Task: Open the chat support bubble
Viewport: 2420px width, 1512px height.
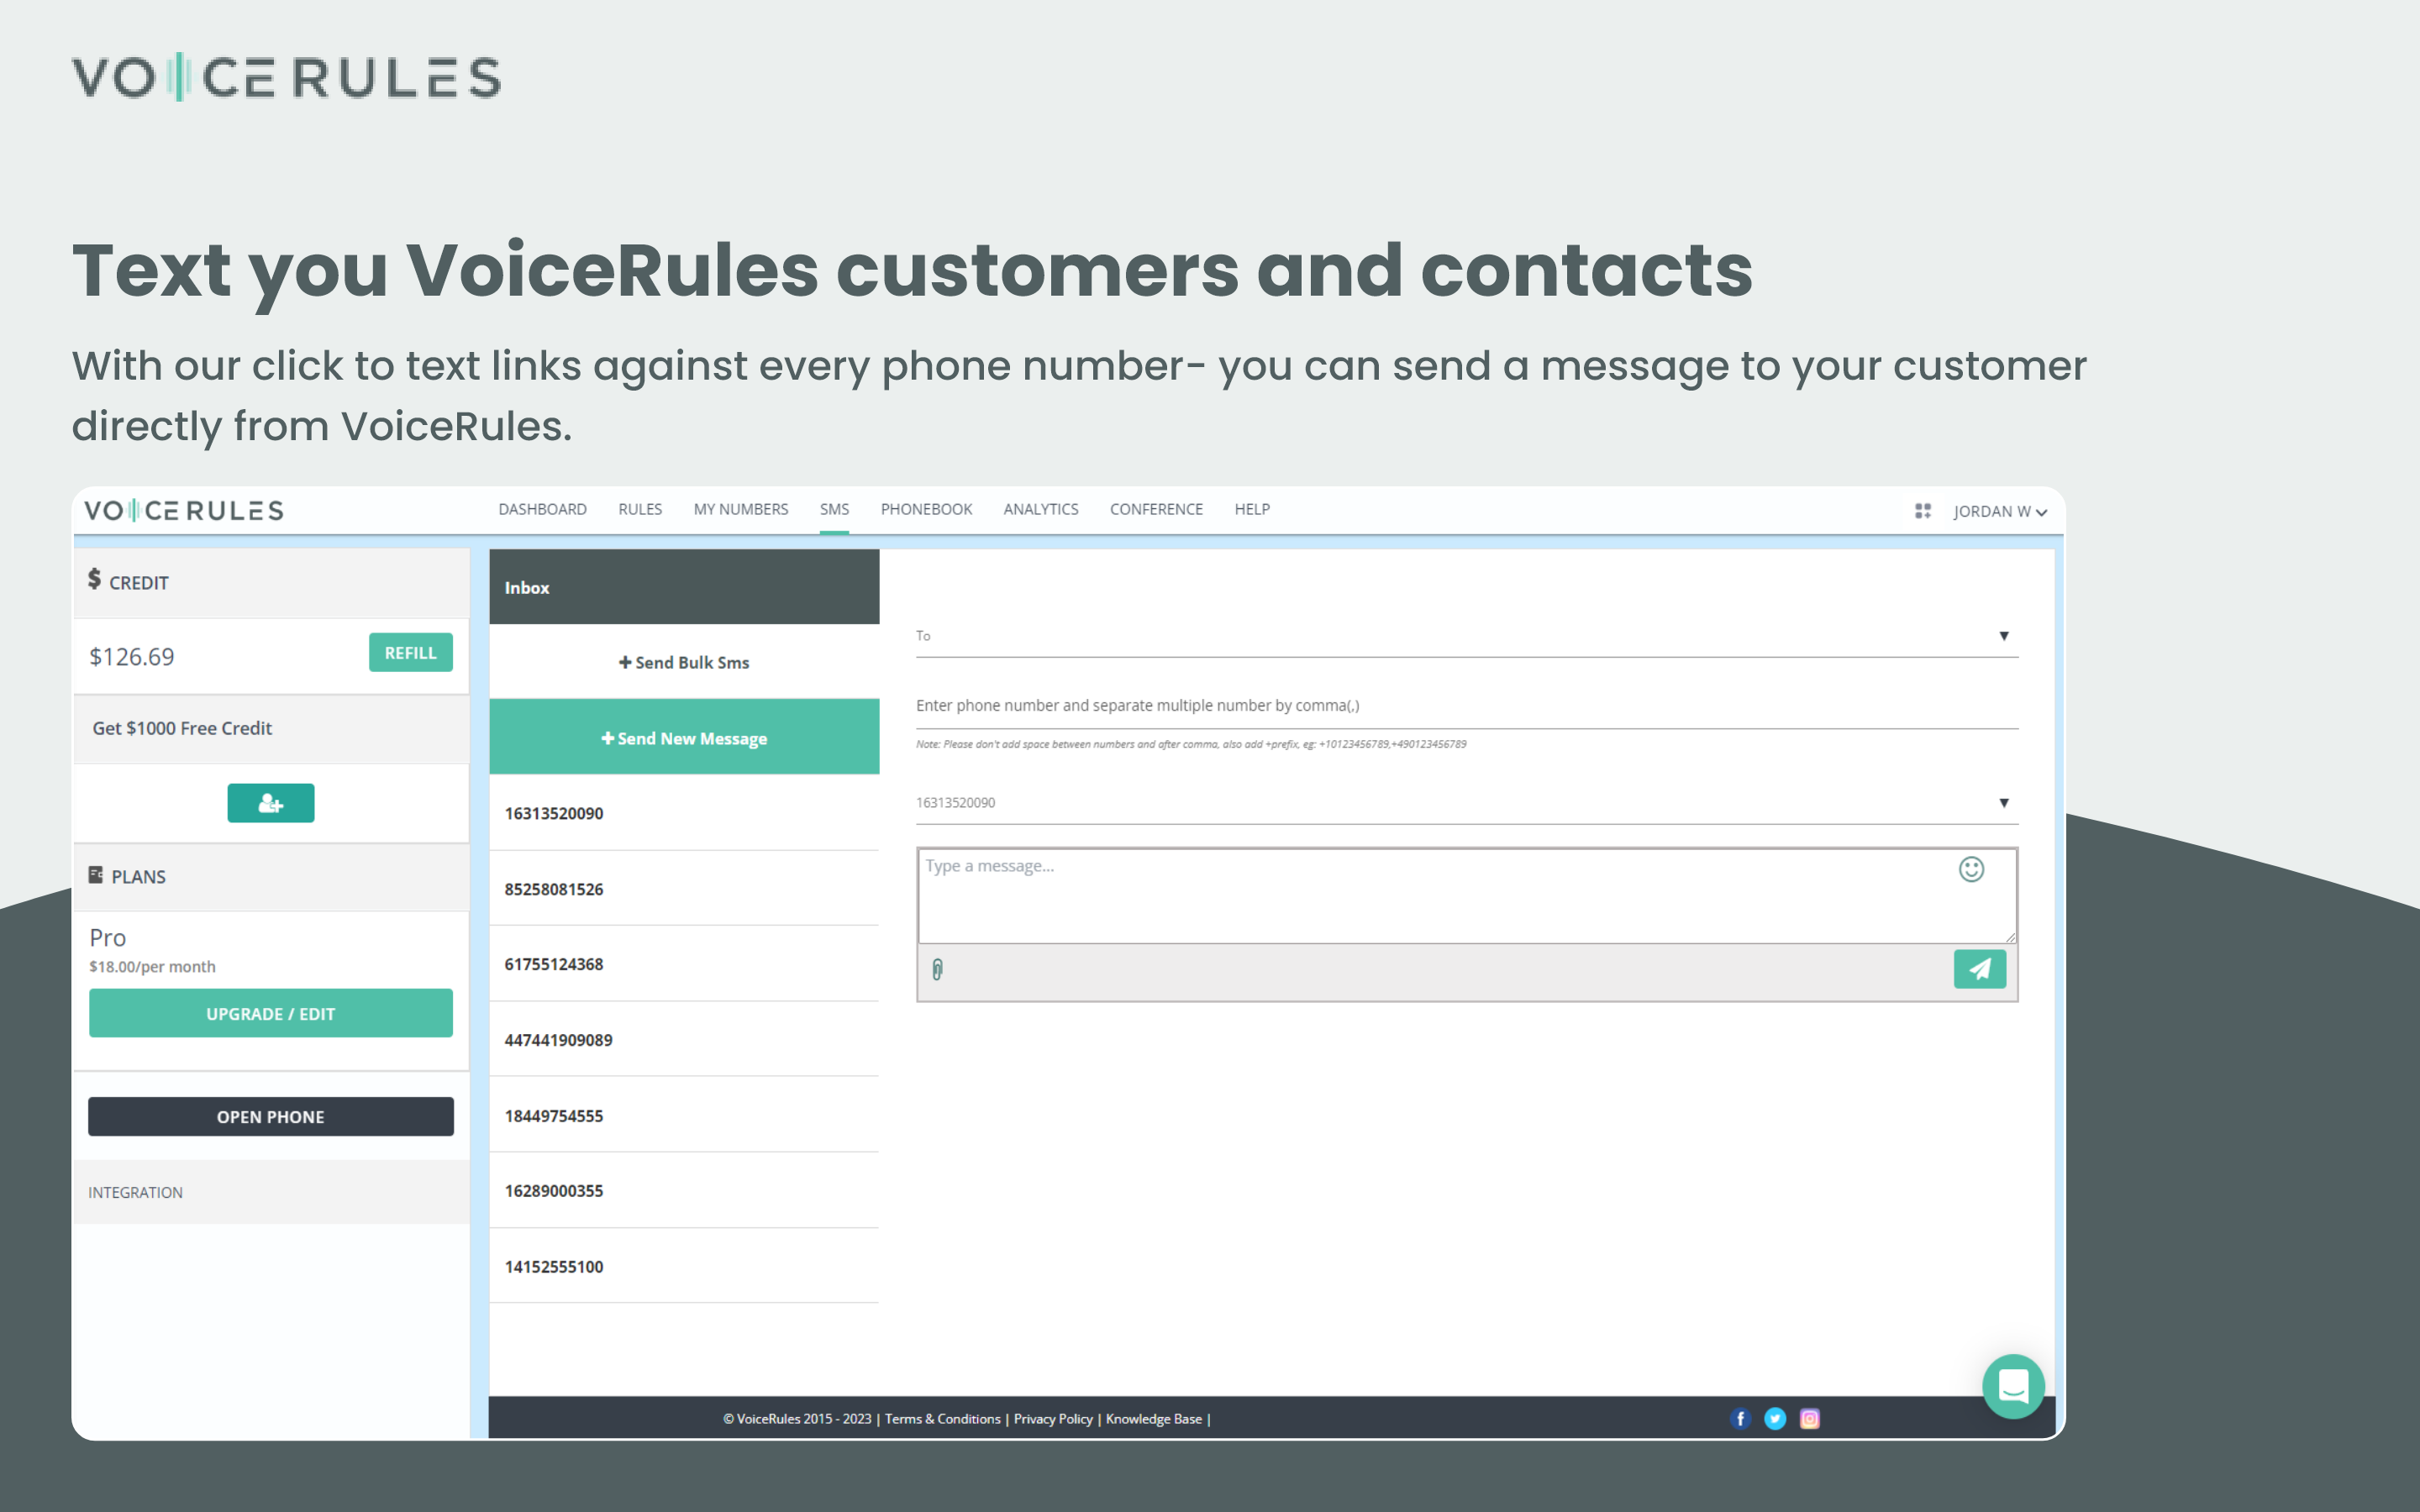Action: [2013, 1386]
